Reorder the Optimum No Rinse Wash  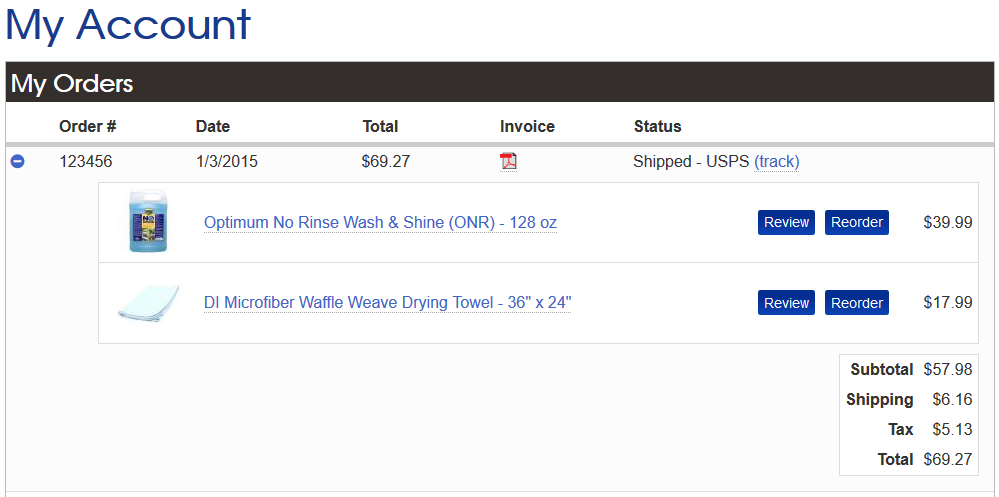click(857, 222)
